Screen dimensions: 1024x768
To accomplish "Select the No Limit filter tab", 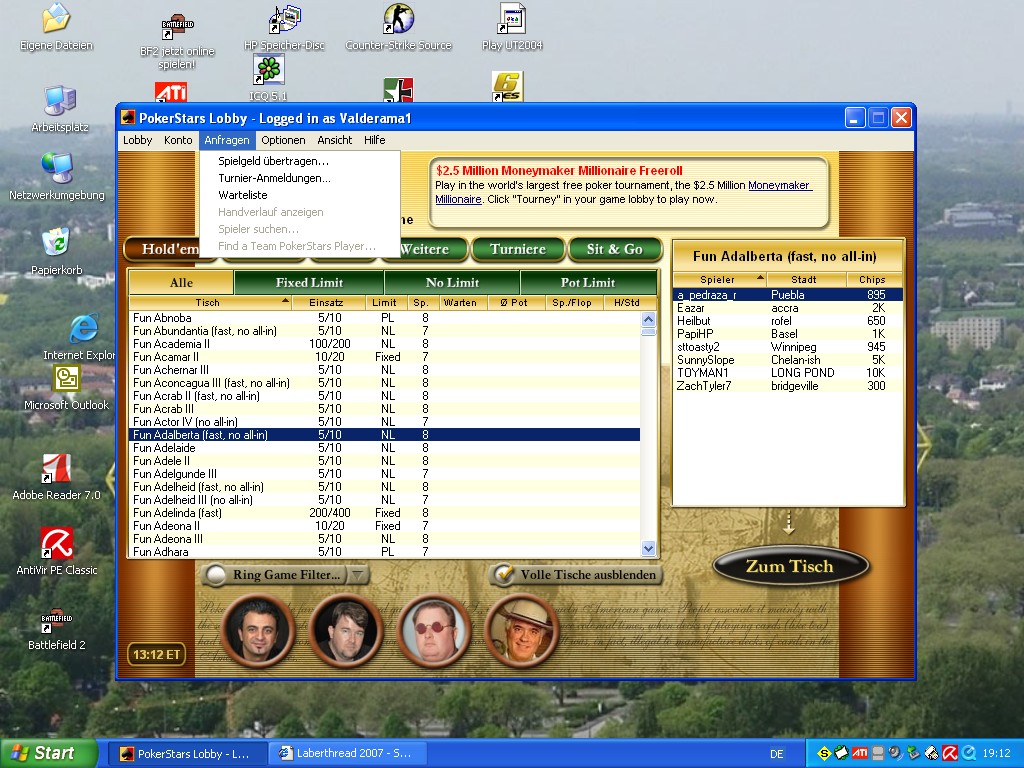I will point(452,283).
